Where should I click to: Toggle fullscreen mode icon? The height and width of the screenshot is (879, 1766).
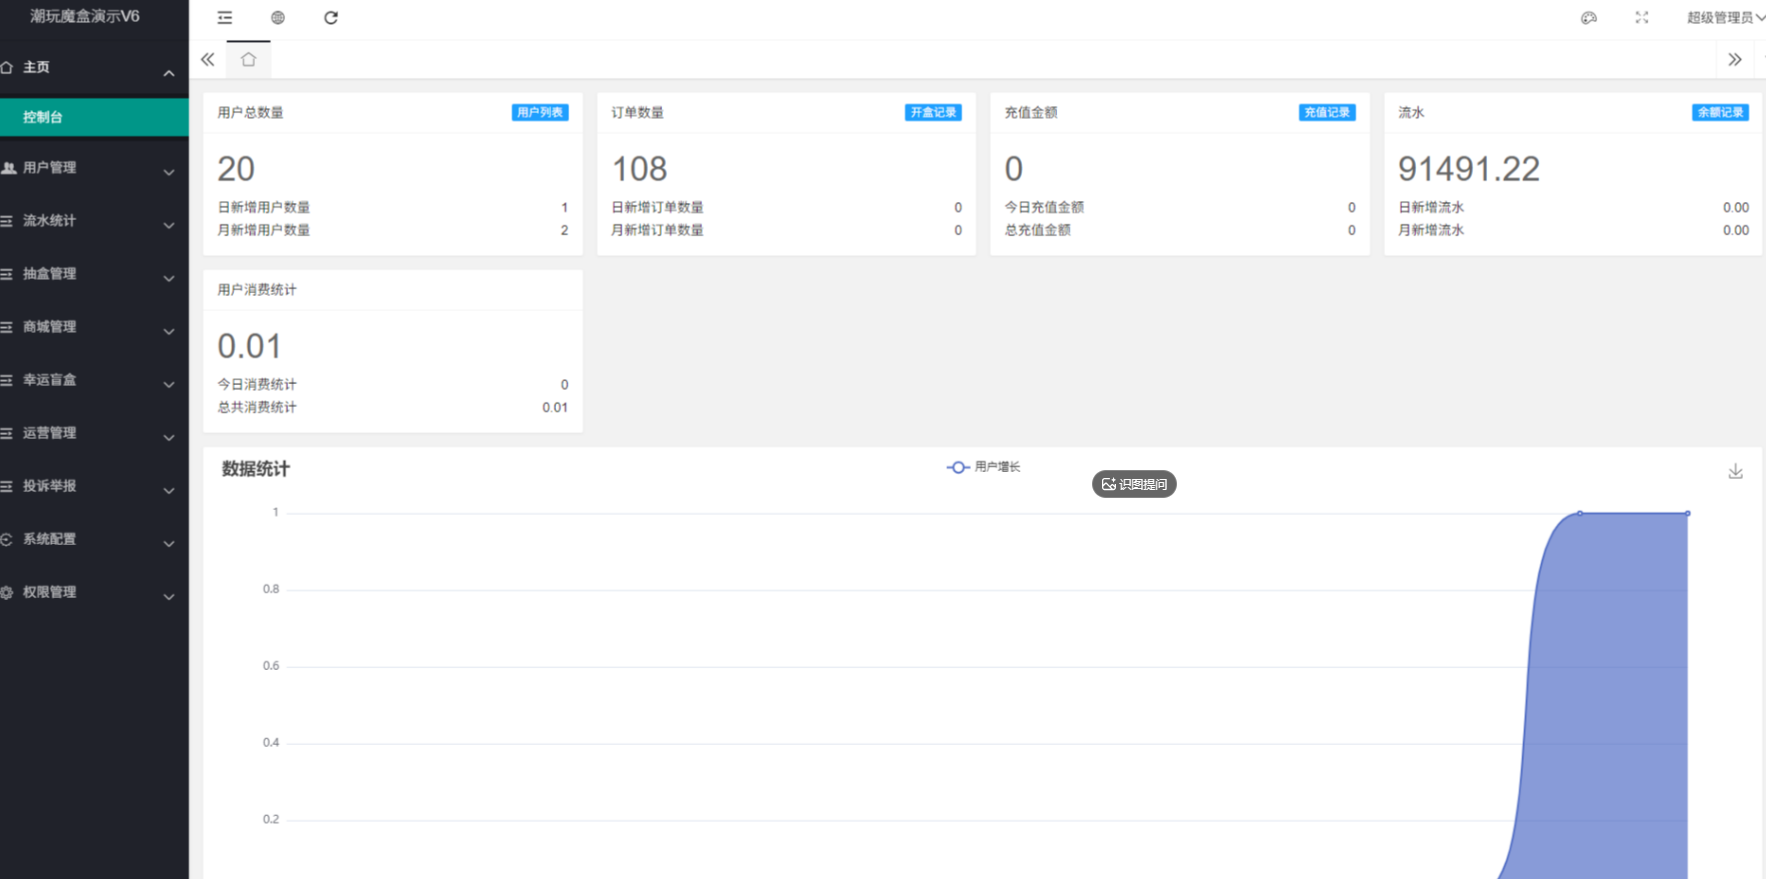(1642, 18)
